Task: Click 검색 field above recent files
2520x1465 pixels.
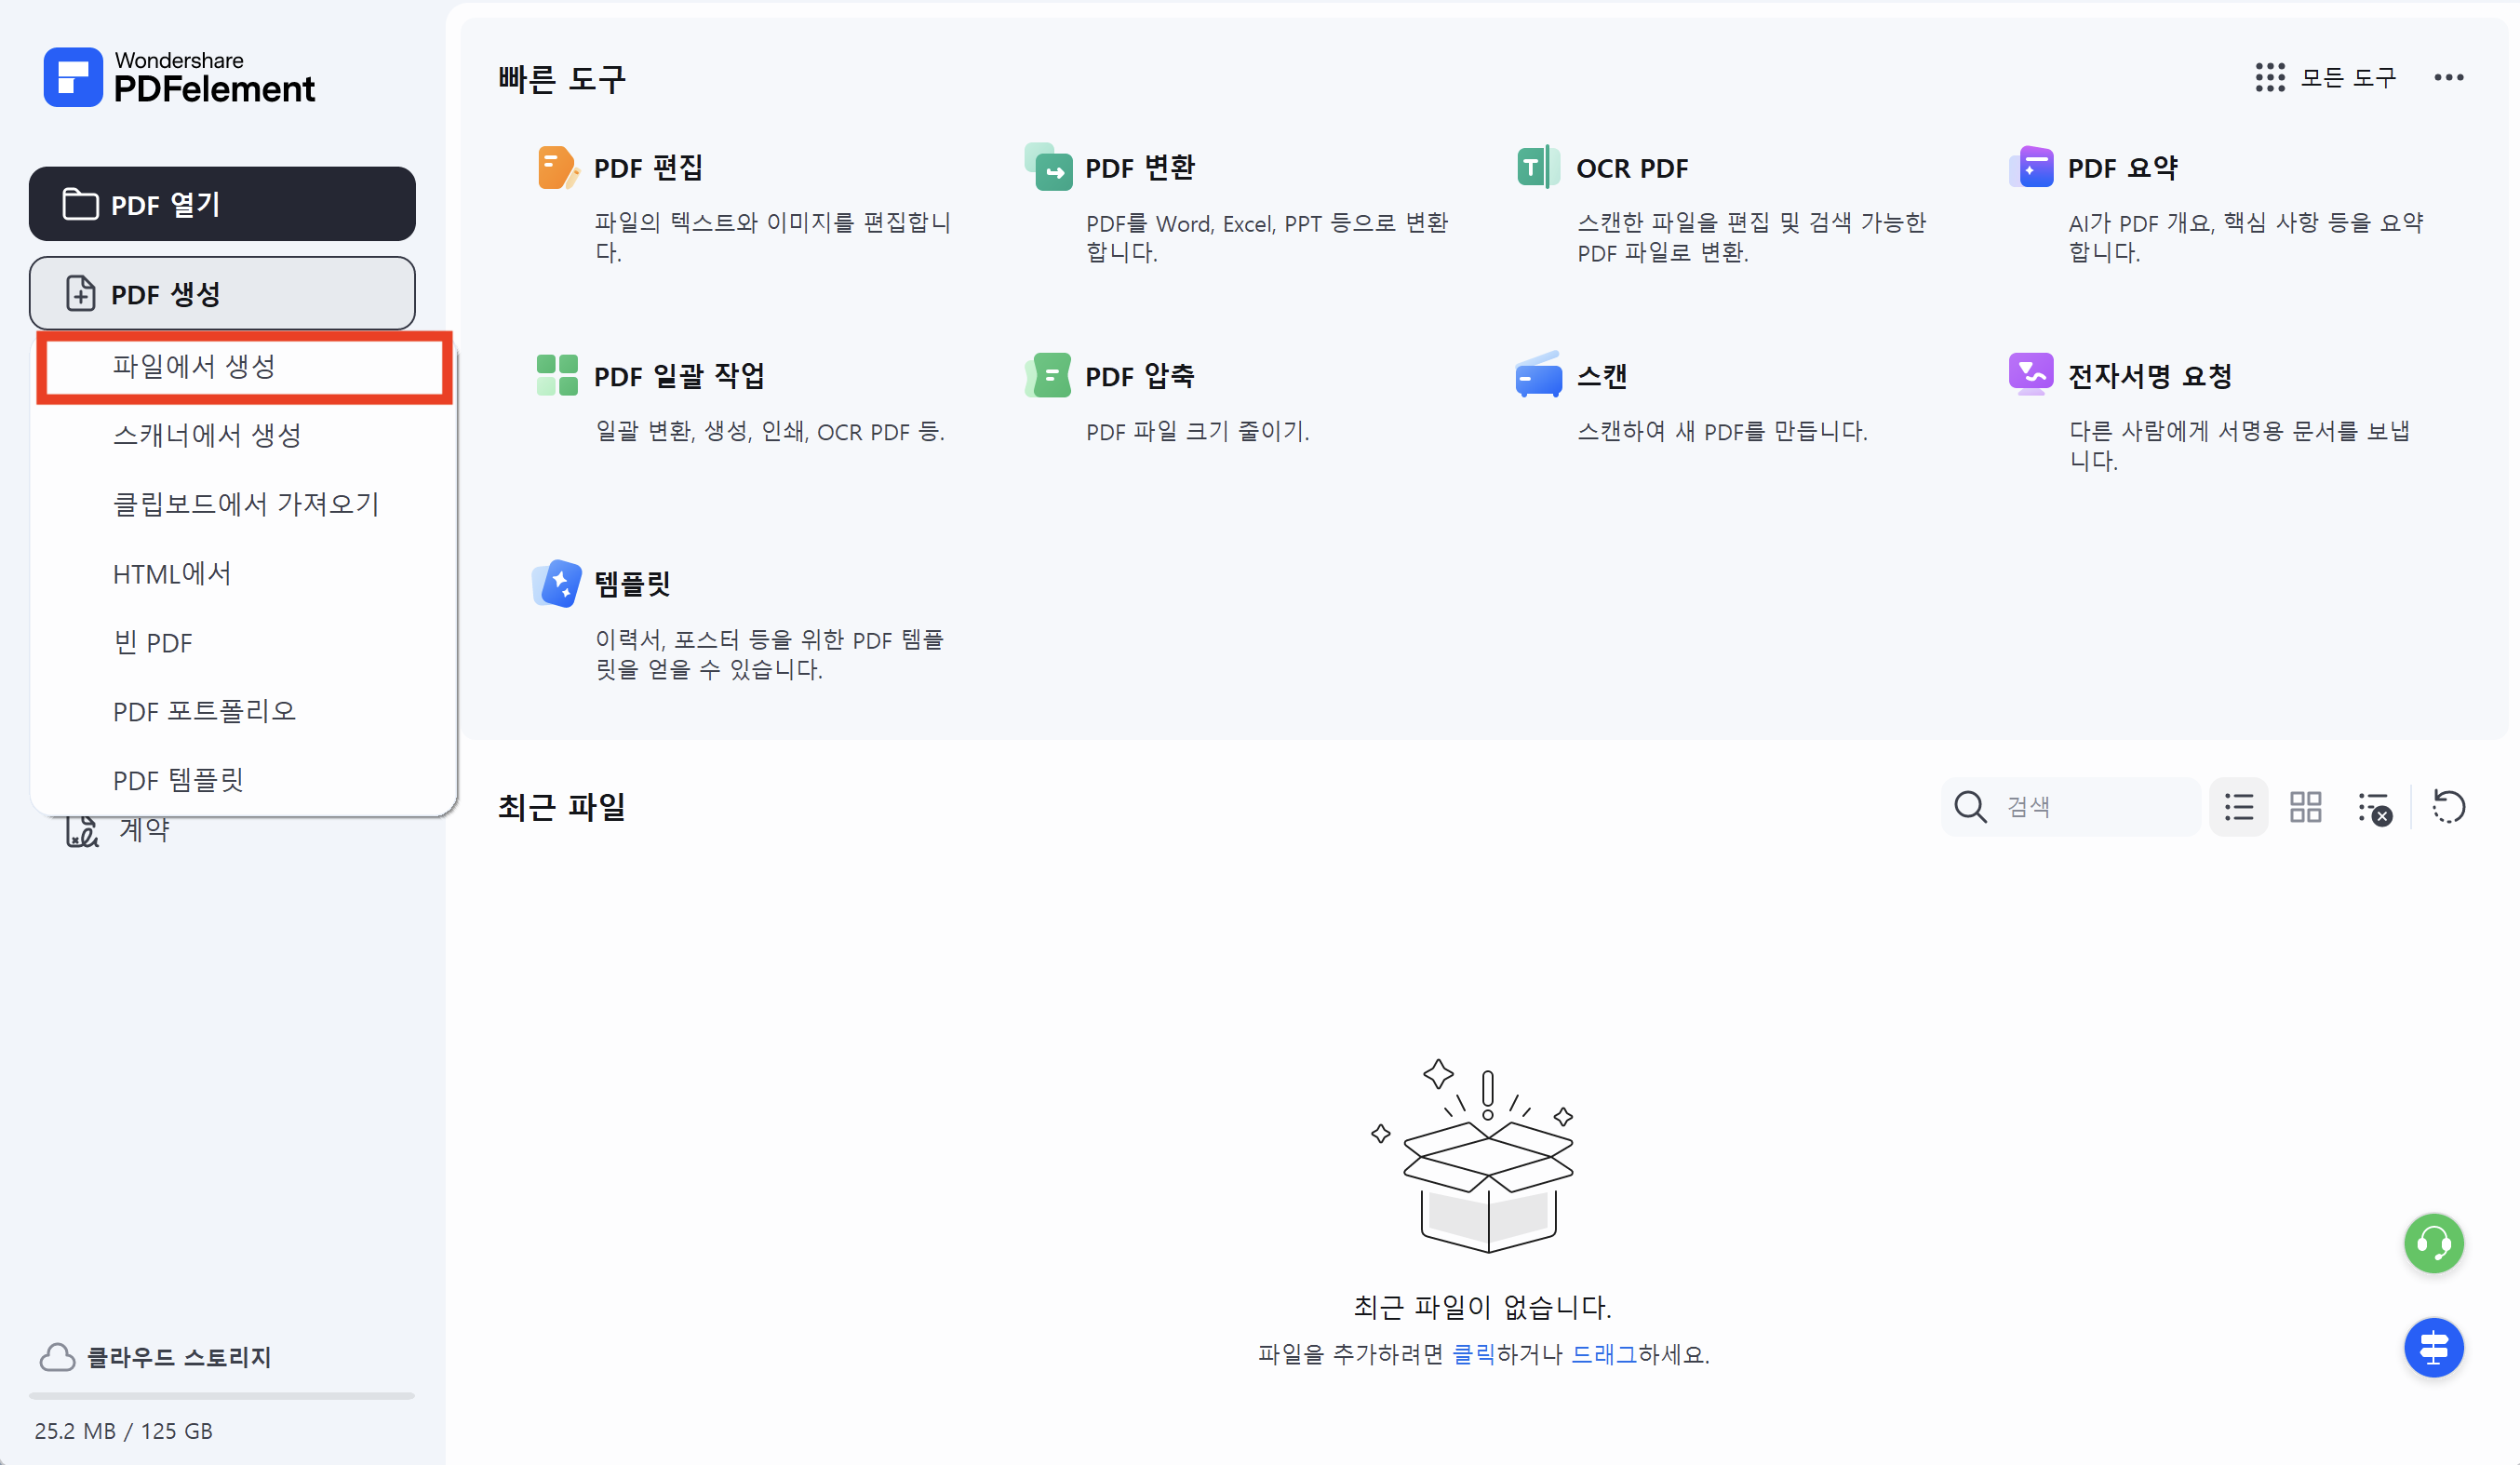Action: click(x=2090, y=806)
